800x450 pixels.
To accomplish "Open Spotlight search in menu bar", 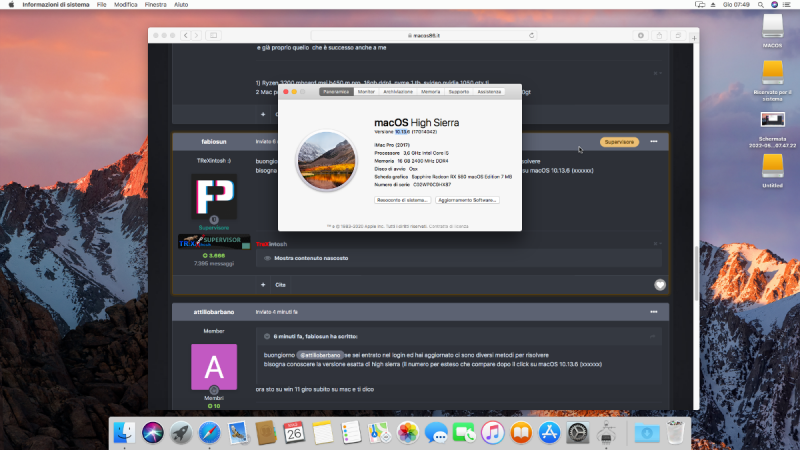I will (x=760, y=5).
